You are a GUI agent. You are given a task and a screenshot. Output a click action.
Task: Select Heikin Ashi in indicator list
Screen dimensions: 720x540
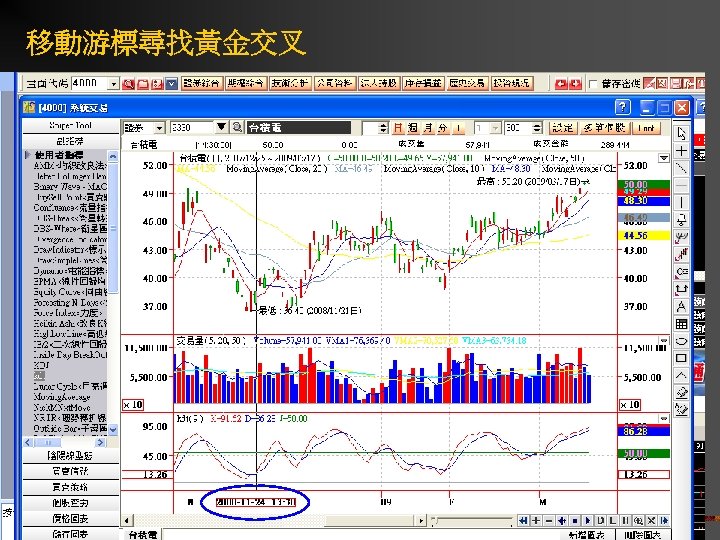[x=70, y=323]
